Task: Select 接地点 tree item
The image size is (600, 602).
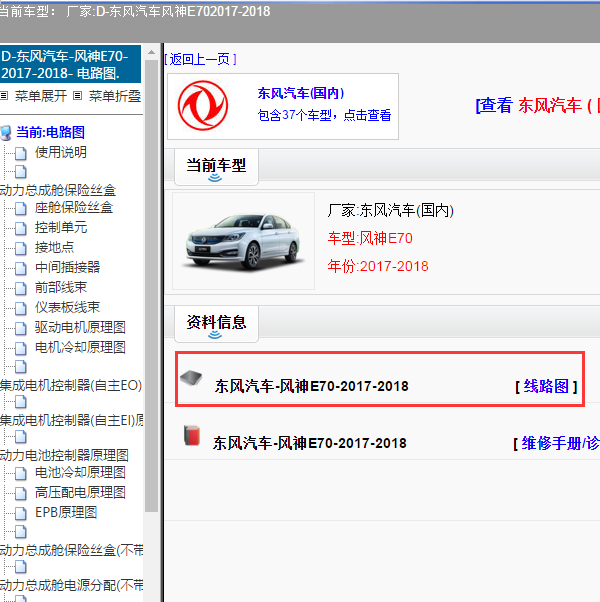Action: pyautogui.click(x=54, y=248)
